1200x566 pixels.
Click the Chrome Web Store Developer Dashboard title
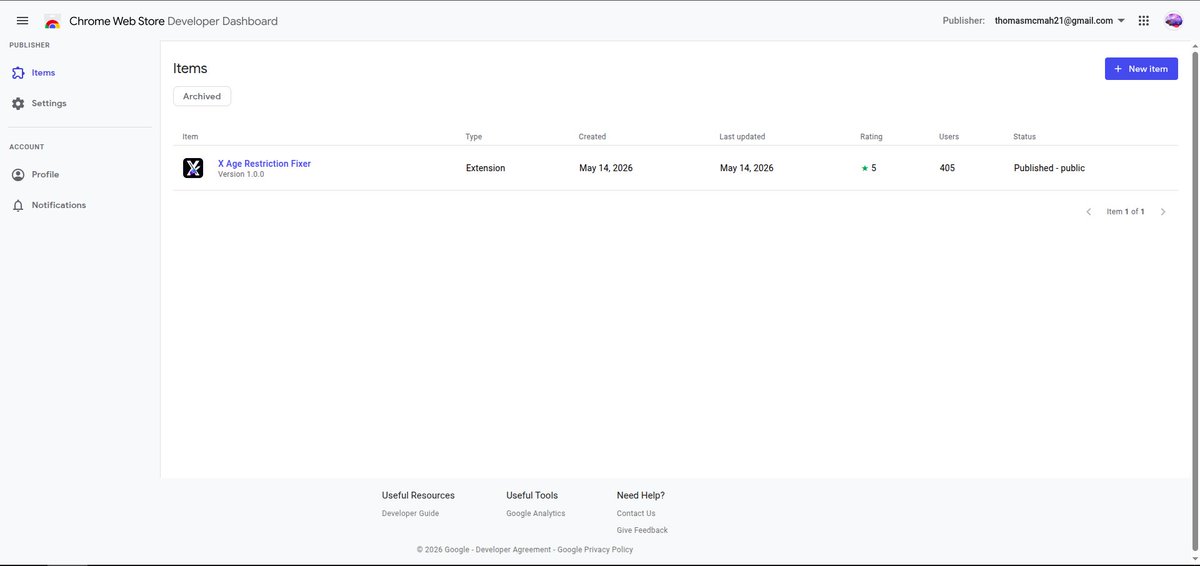[x=174, y=21]
